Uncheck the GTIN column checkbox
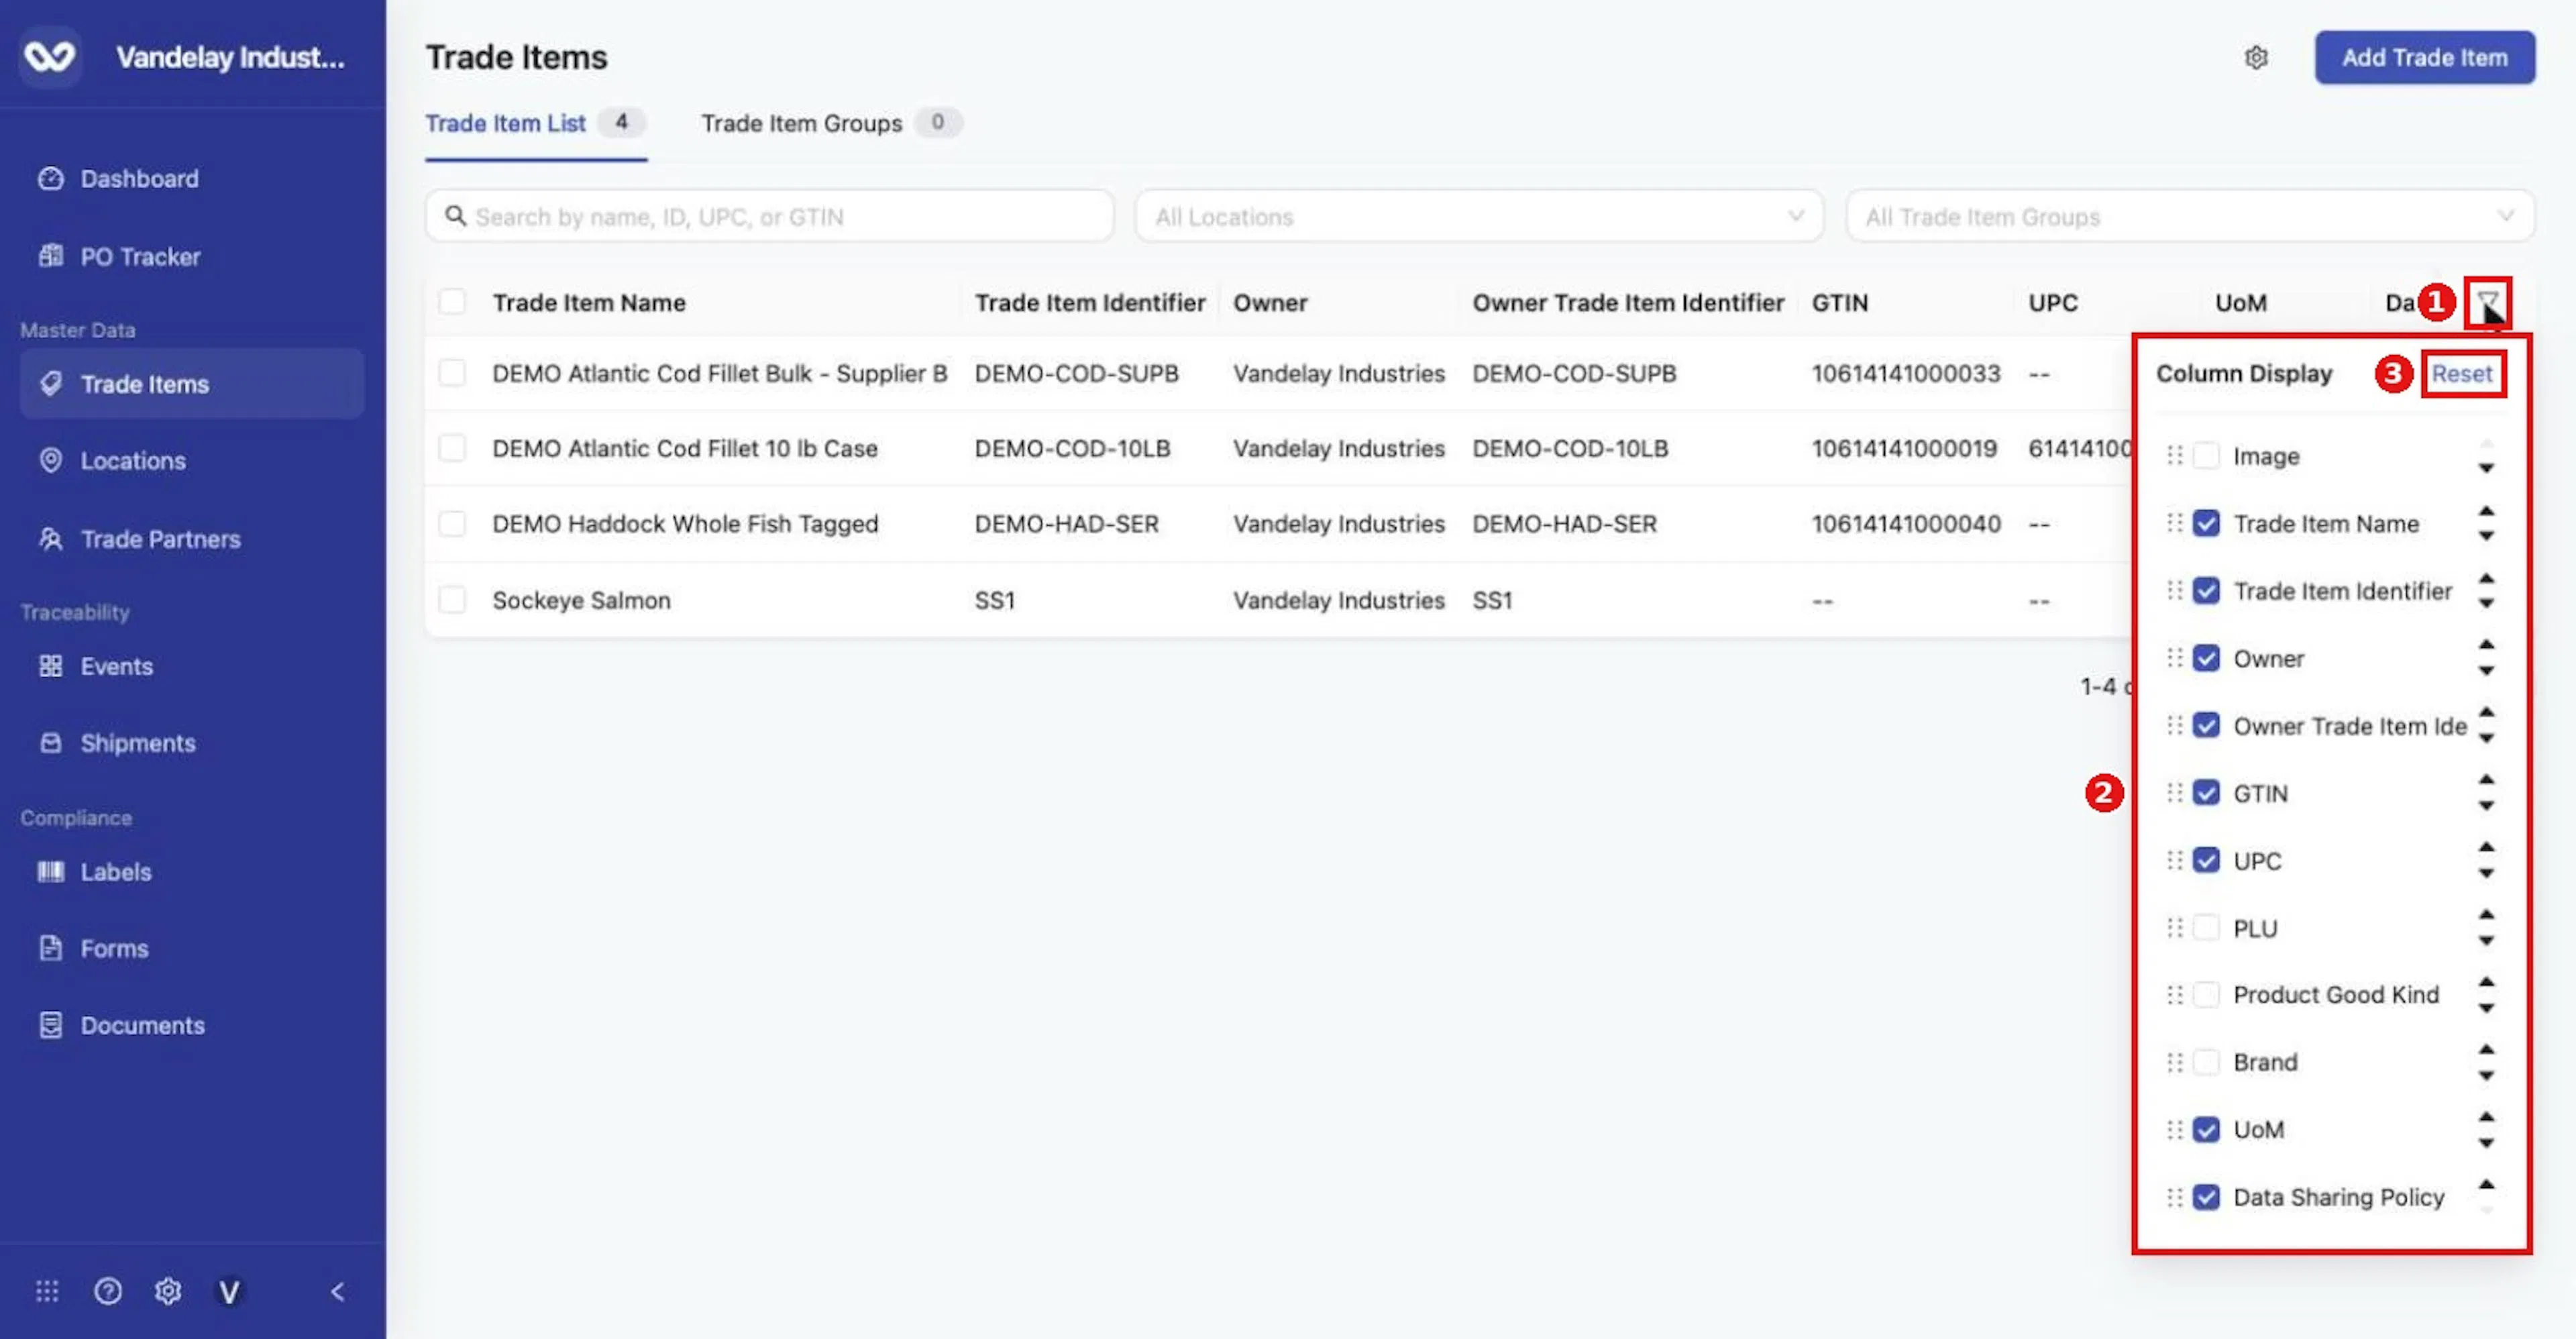Viewport: 2576px width, 1339px height. tap(2205, 792)
